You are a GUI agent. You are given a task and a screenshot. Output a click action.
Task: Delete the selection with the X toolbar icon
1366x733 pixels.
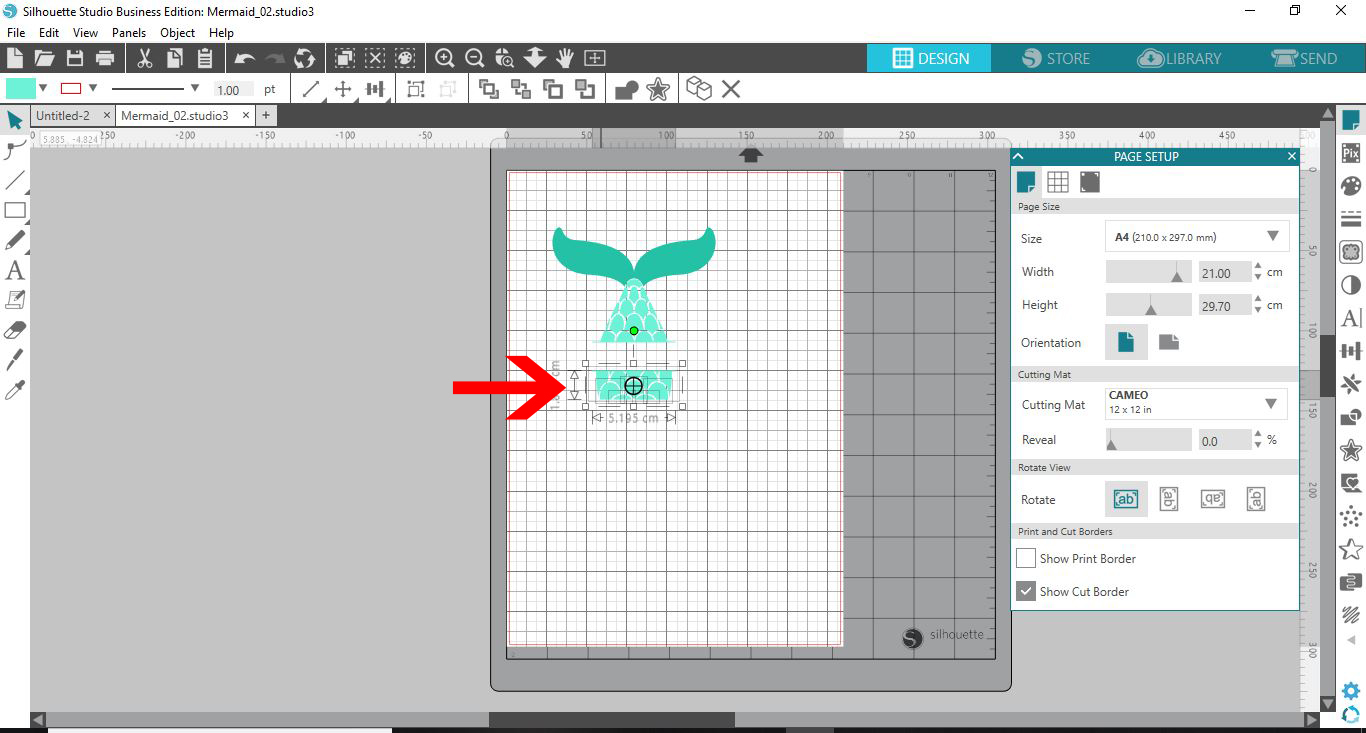[x=731, y=89]
